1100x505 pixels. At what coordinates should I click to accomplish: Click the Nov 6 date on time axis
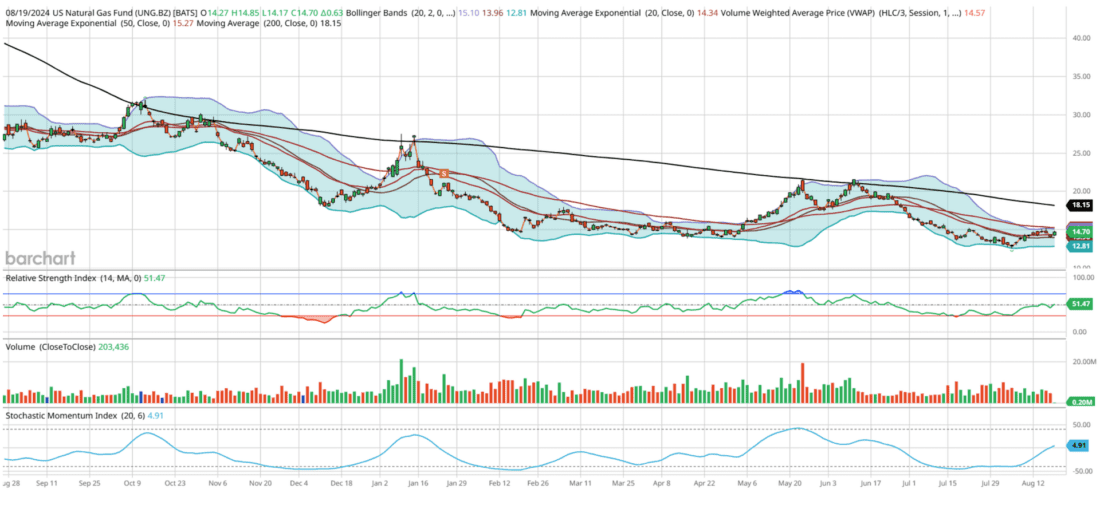[x=218, y=483]
